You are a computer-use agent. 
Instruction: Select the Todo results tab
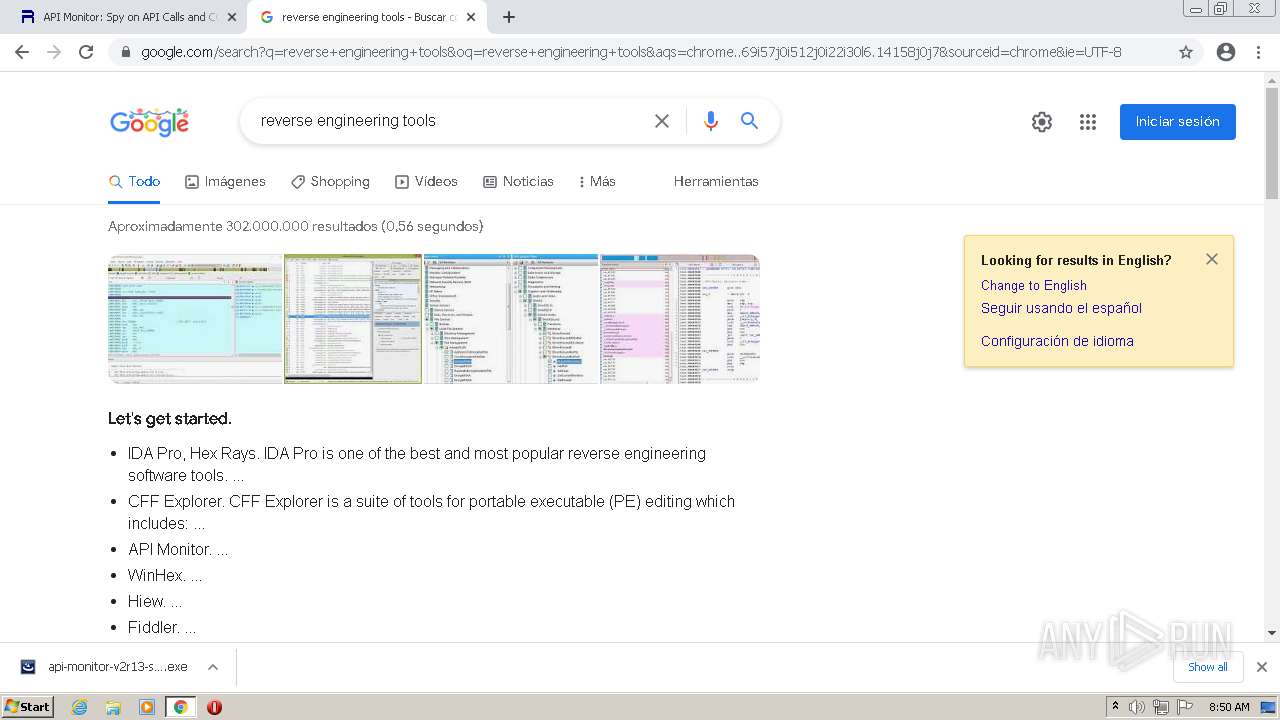click(134, 182)
